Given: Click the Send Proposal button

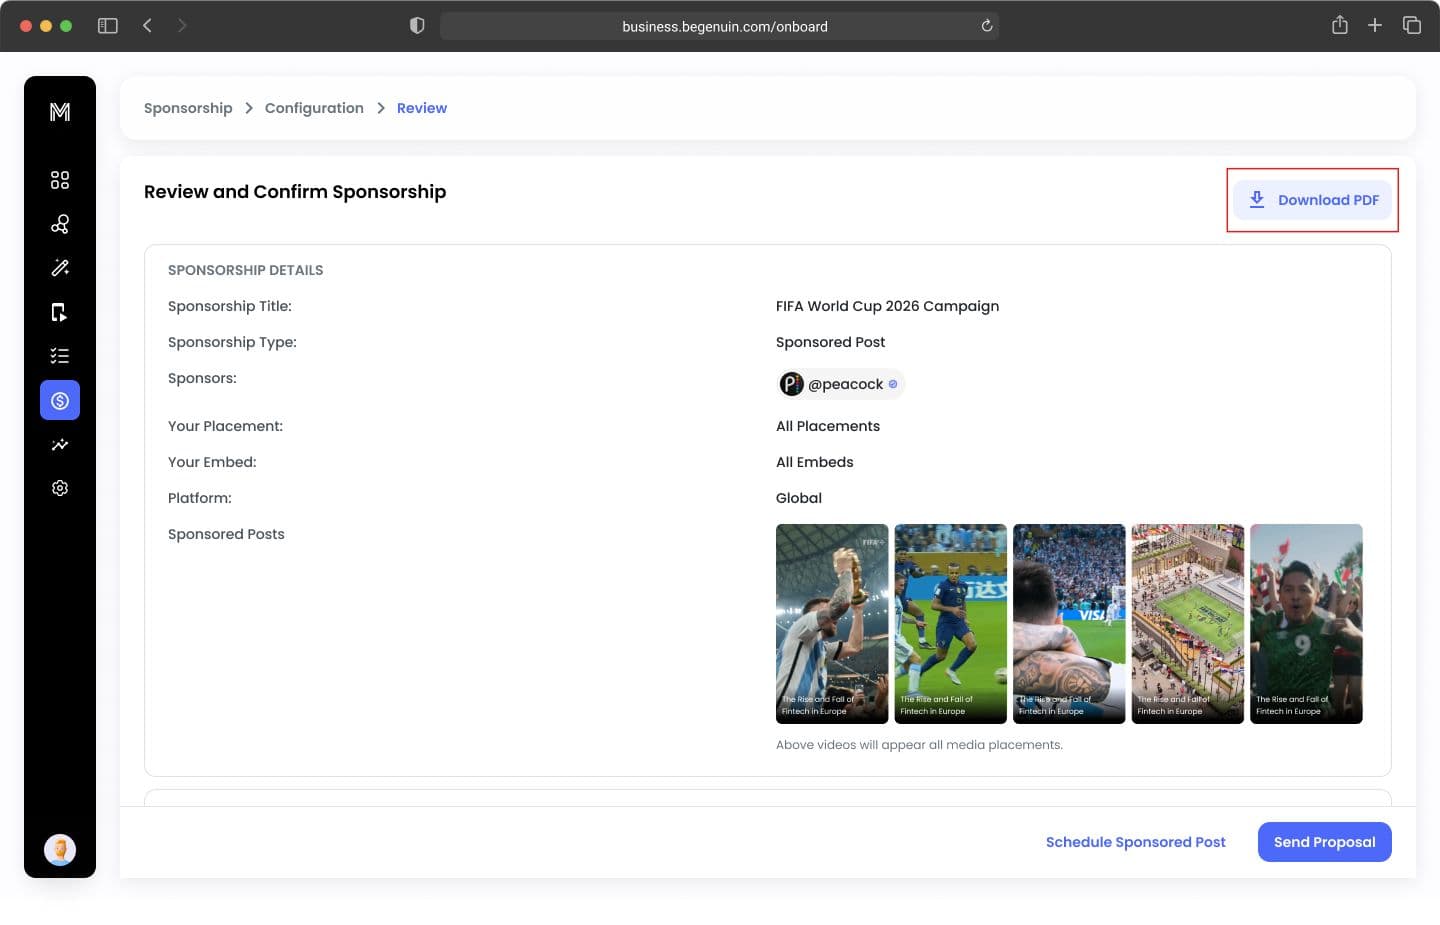Looking at the screenshot, I should pyautogui.click(x=1325, y=842).
